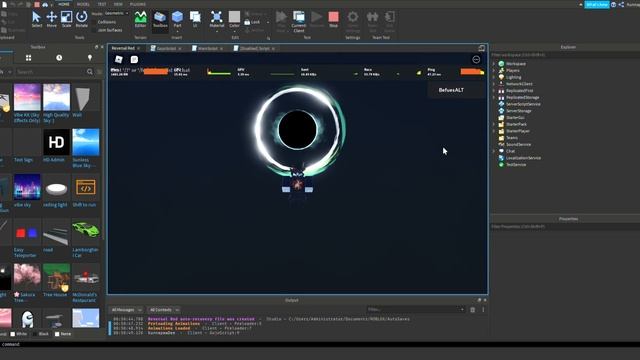Click the ellipsis menu in viewport corner

476,60
